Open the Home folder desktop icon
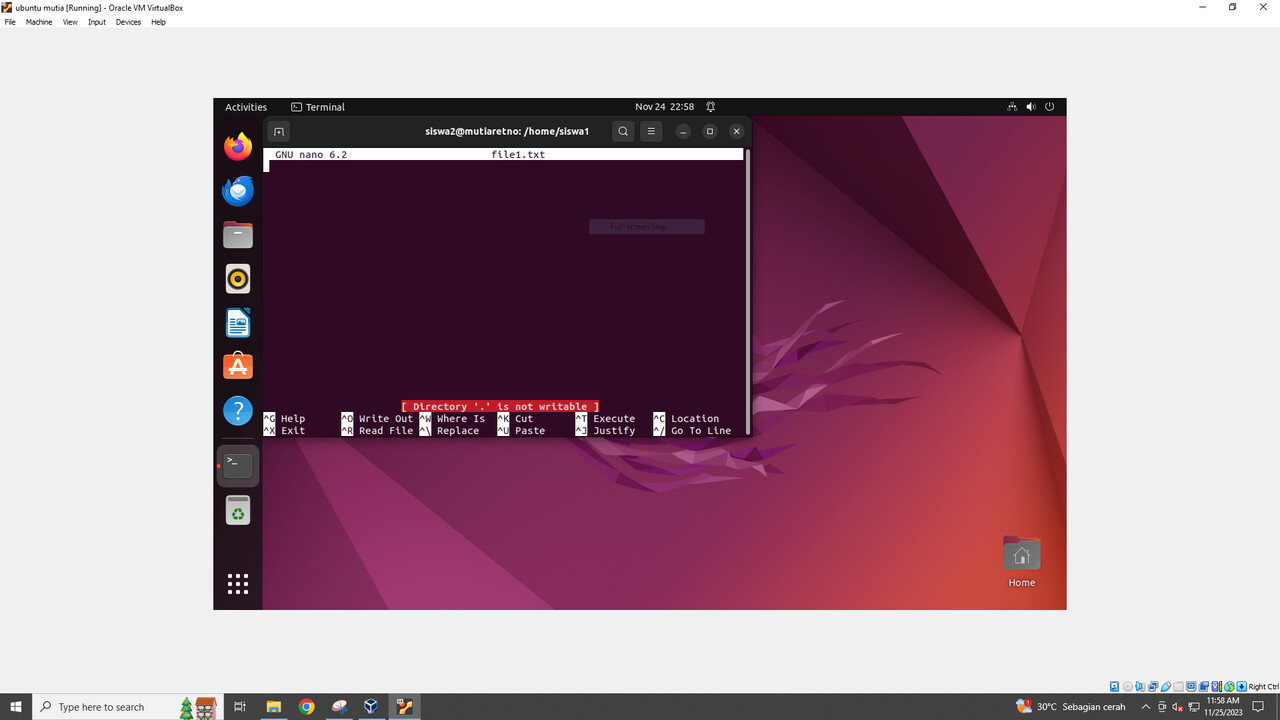Image resolution: width=1280 pixels, height=720 pixels. coord(1021,563)
